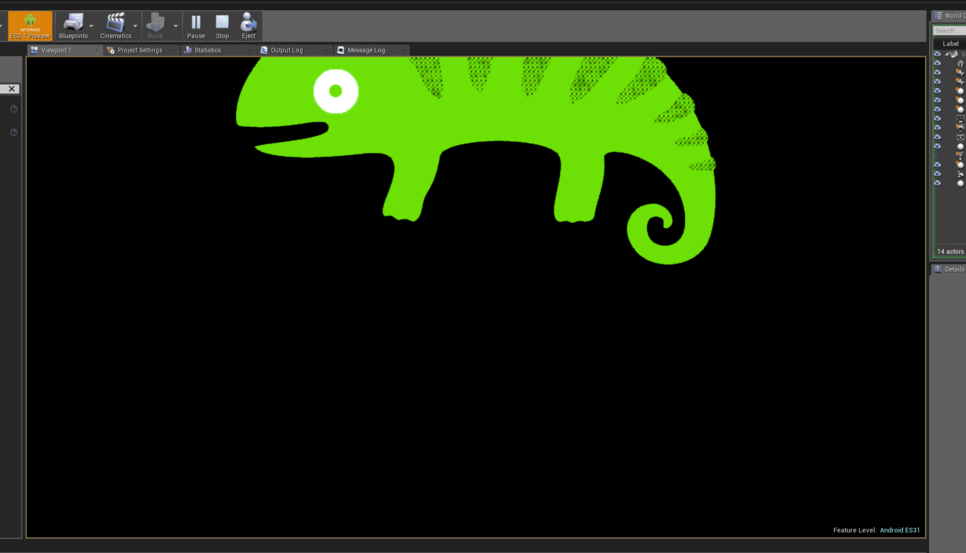Close the left side panel with X

tap(11, 89)
